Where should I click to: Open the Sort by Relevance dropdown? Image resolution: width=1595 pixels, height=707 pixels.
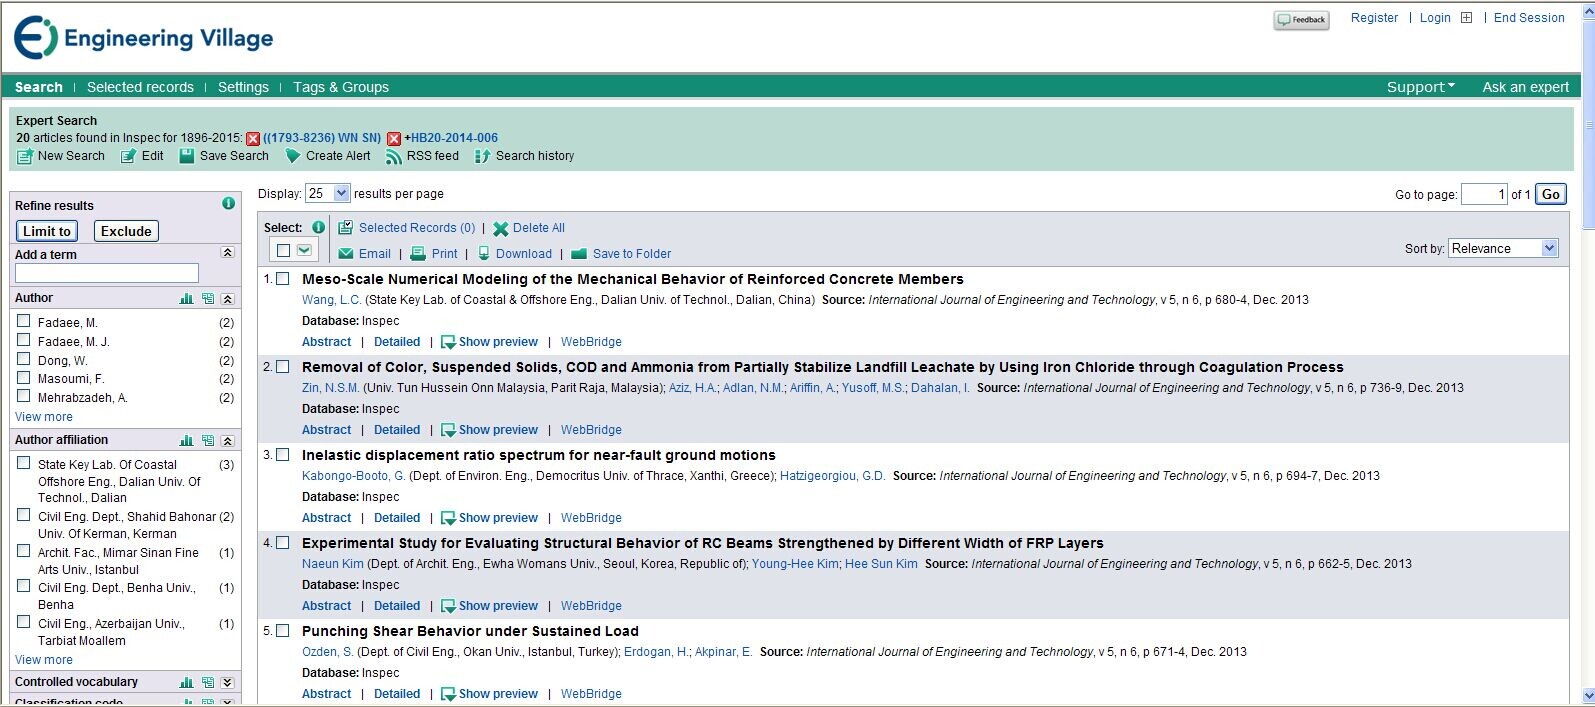point(1503,248)
